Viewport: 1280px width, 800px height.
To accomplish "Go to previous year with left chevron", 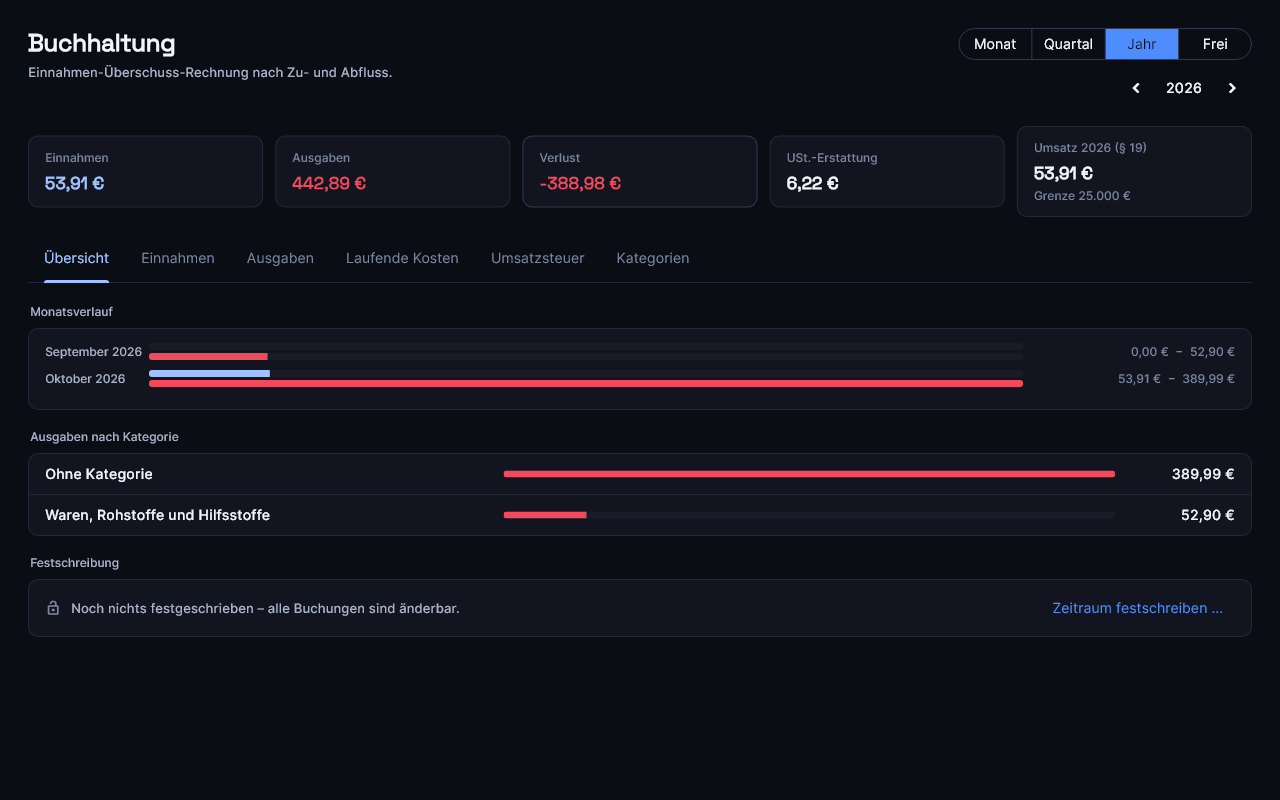I will (1136, 88).
